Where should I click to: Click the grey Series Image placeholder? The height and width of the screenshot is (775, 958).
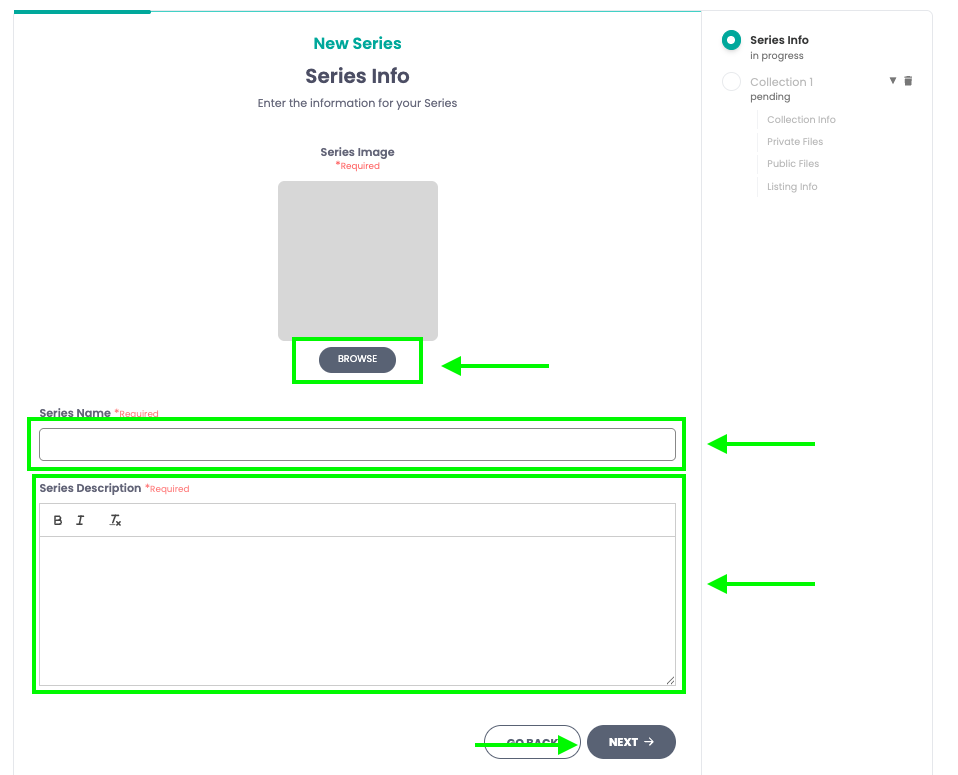click(x=357, y=260)
